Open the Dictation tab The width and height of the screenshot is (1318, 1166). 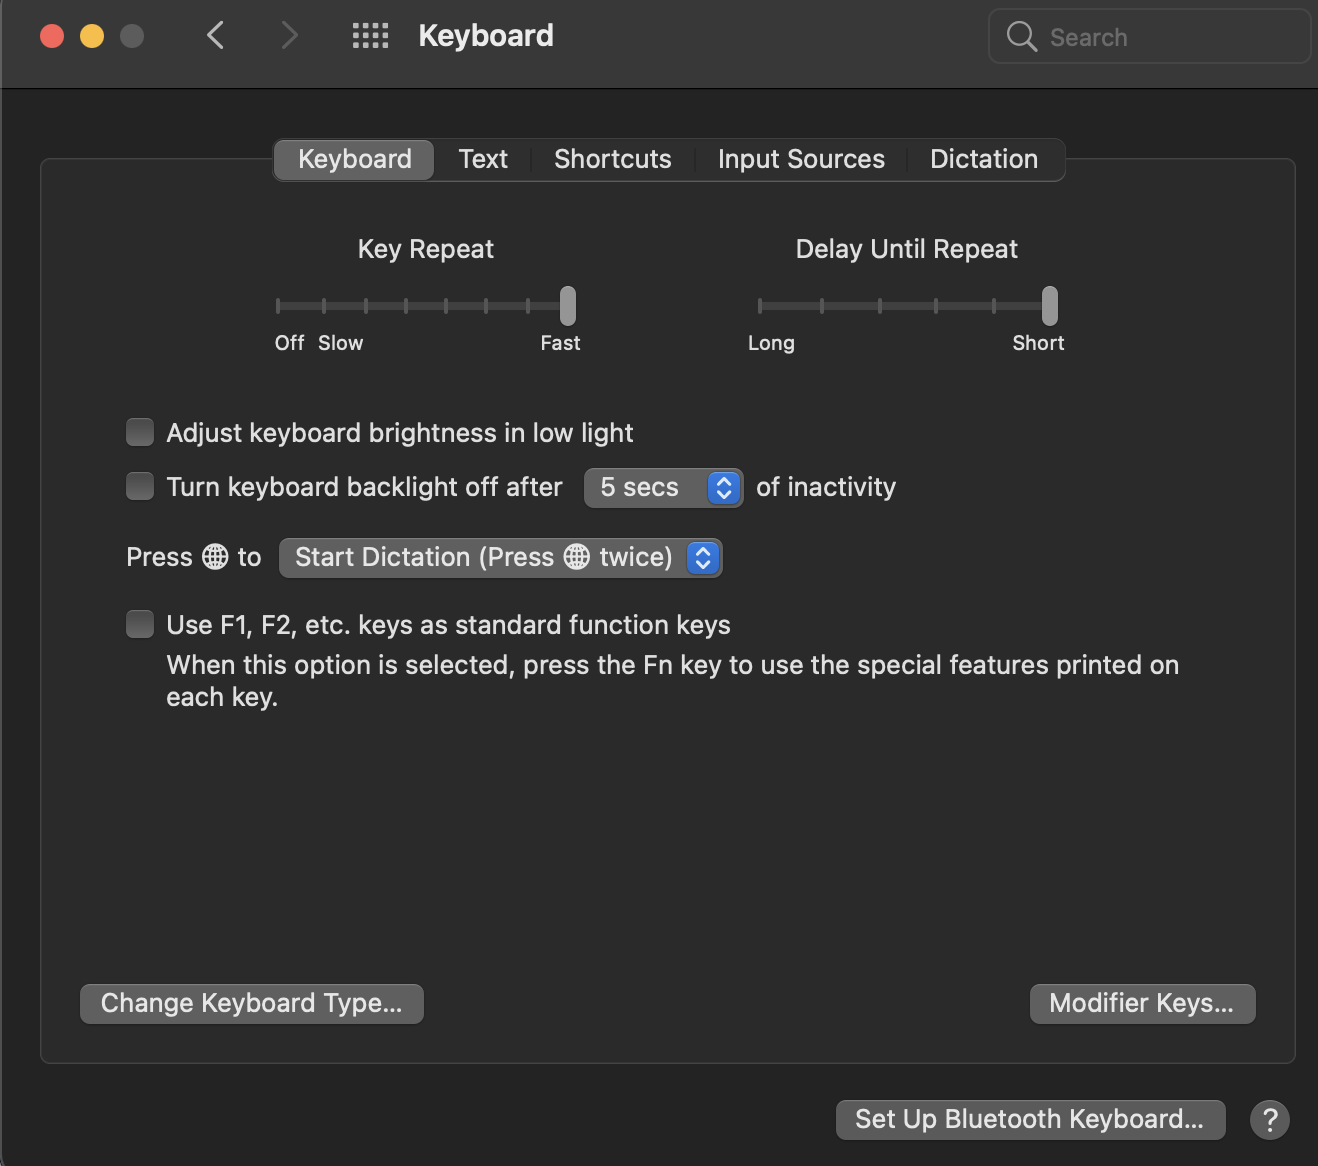pyautogui.click(x=983, y=159)
